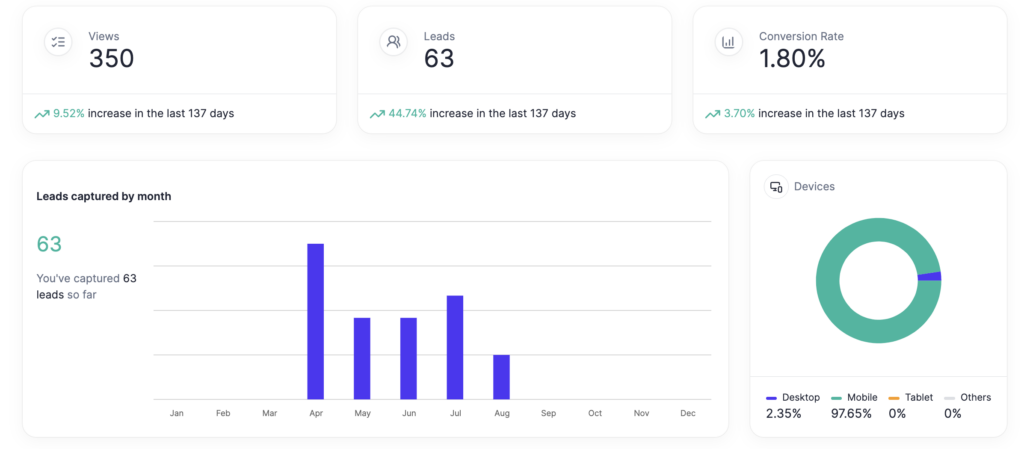Click the purple Desktop donut slice
Screen dimensions: 1024x449
coord(929,277)
